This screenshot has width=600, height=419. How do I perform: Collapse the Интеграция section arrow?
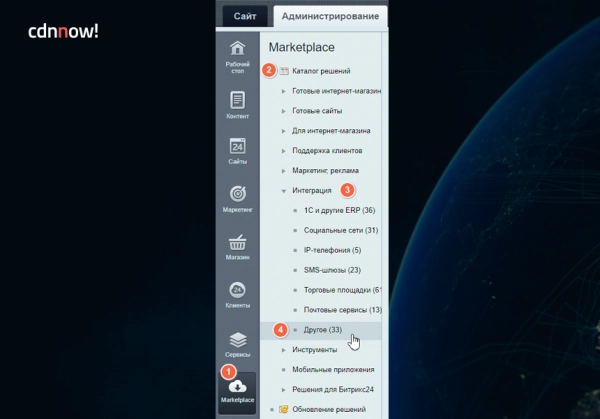click(284, 191)
